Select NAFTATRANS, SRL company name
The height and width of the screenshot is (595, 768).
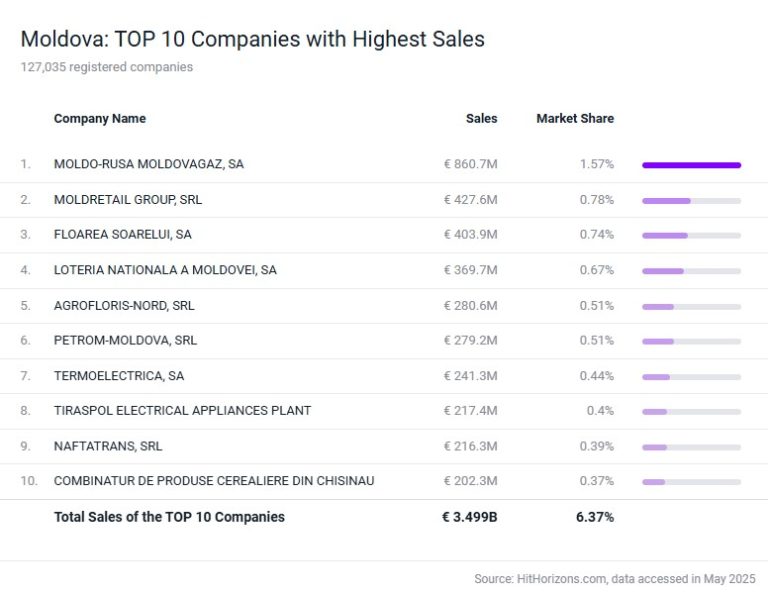point(108,446)
